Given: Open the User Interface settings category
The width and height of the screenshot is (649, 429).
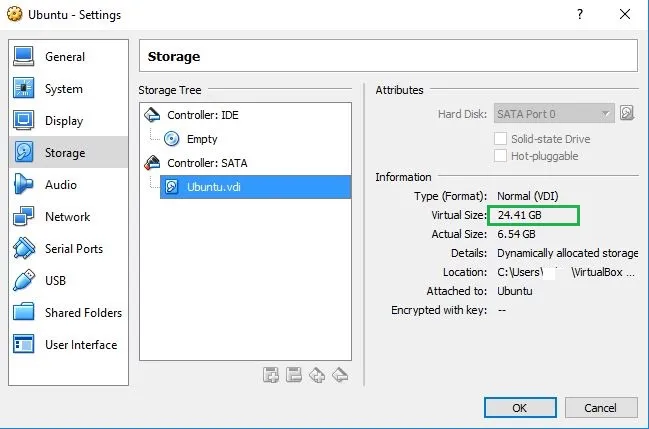Looking at the screenshot, I should tap(68, 344).
